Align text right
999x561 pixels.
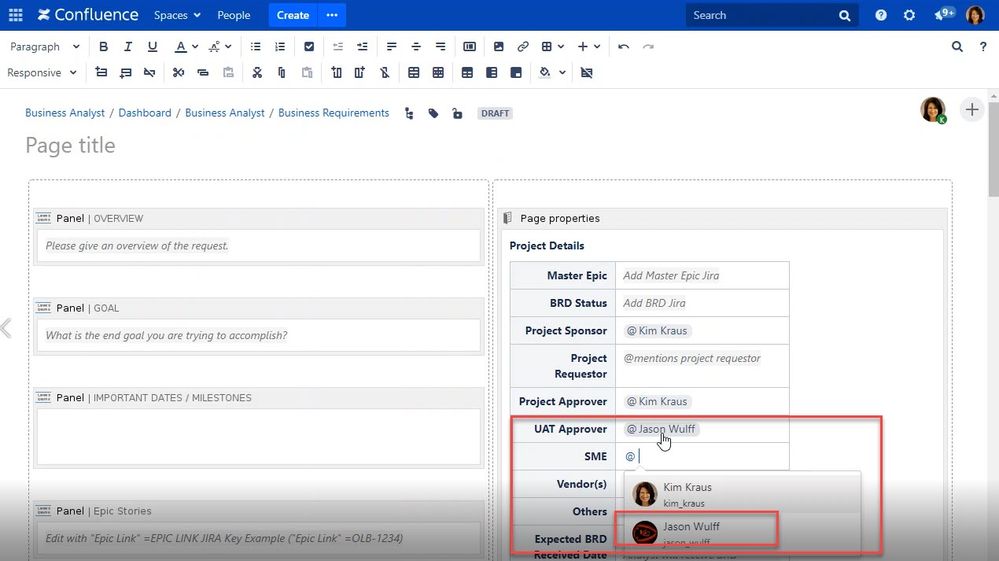tap(440, 46)
